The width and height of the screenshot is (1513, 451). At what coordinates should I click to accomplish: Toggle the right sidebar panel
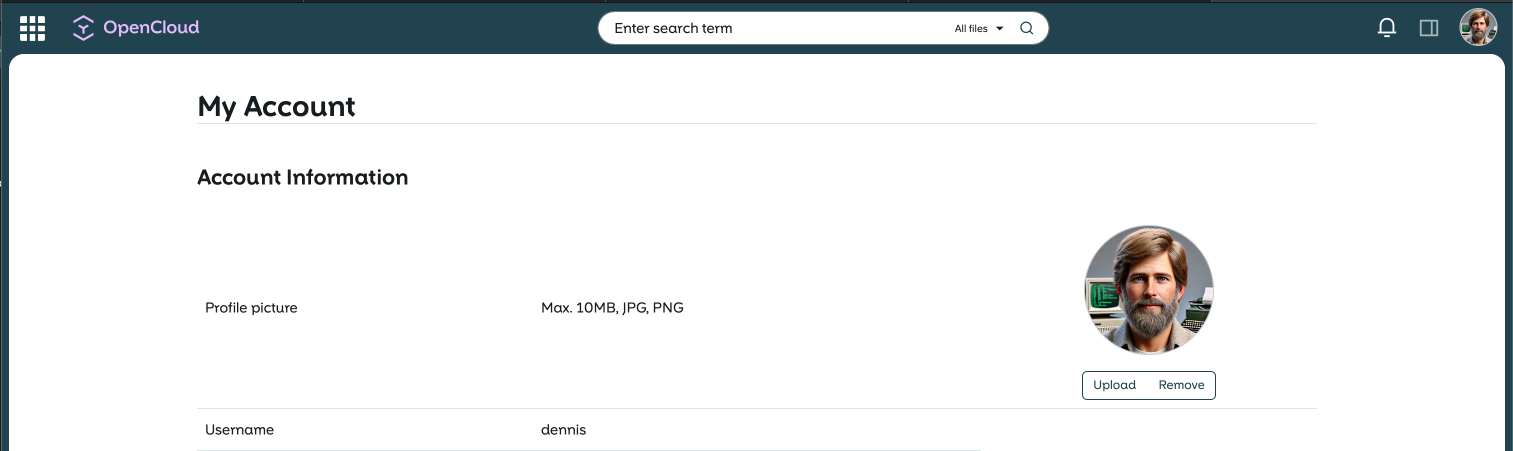tap(1429, 28)
